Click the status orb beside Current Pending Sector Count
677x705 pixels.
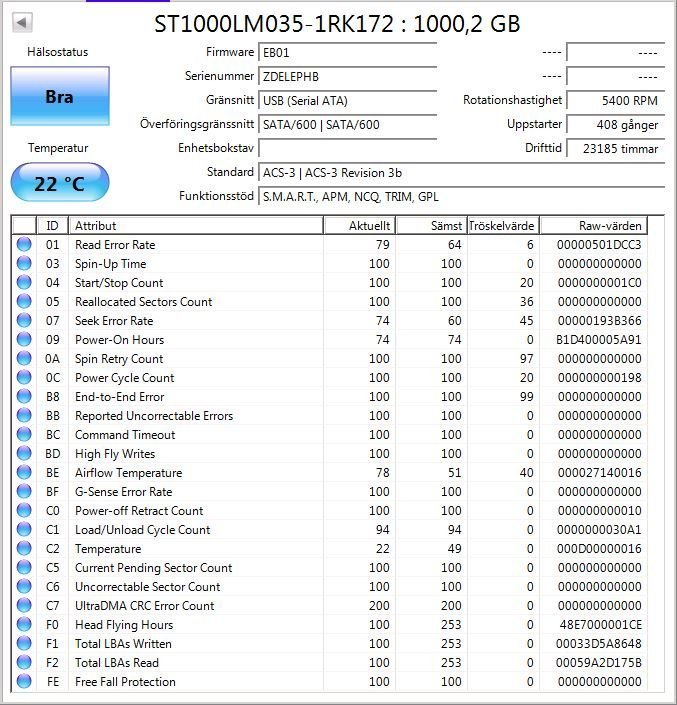tap(24, 568)
